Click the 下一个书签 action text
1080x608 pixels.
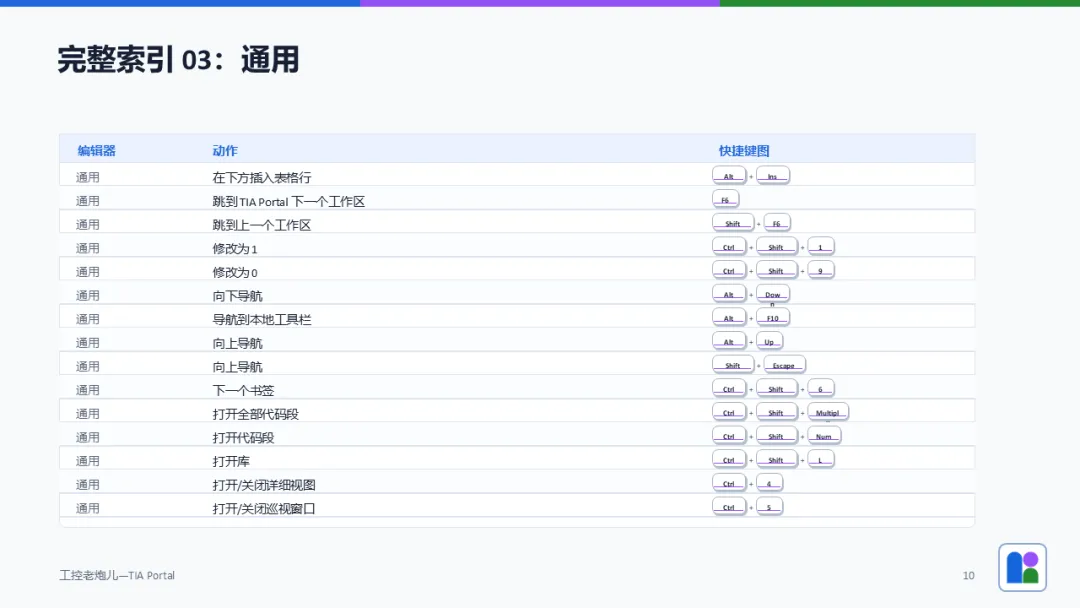click(x=243, y=390)
